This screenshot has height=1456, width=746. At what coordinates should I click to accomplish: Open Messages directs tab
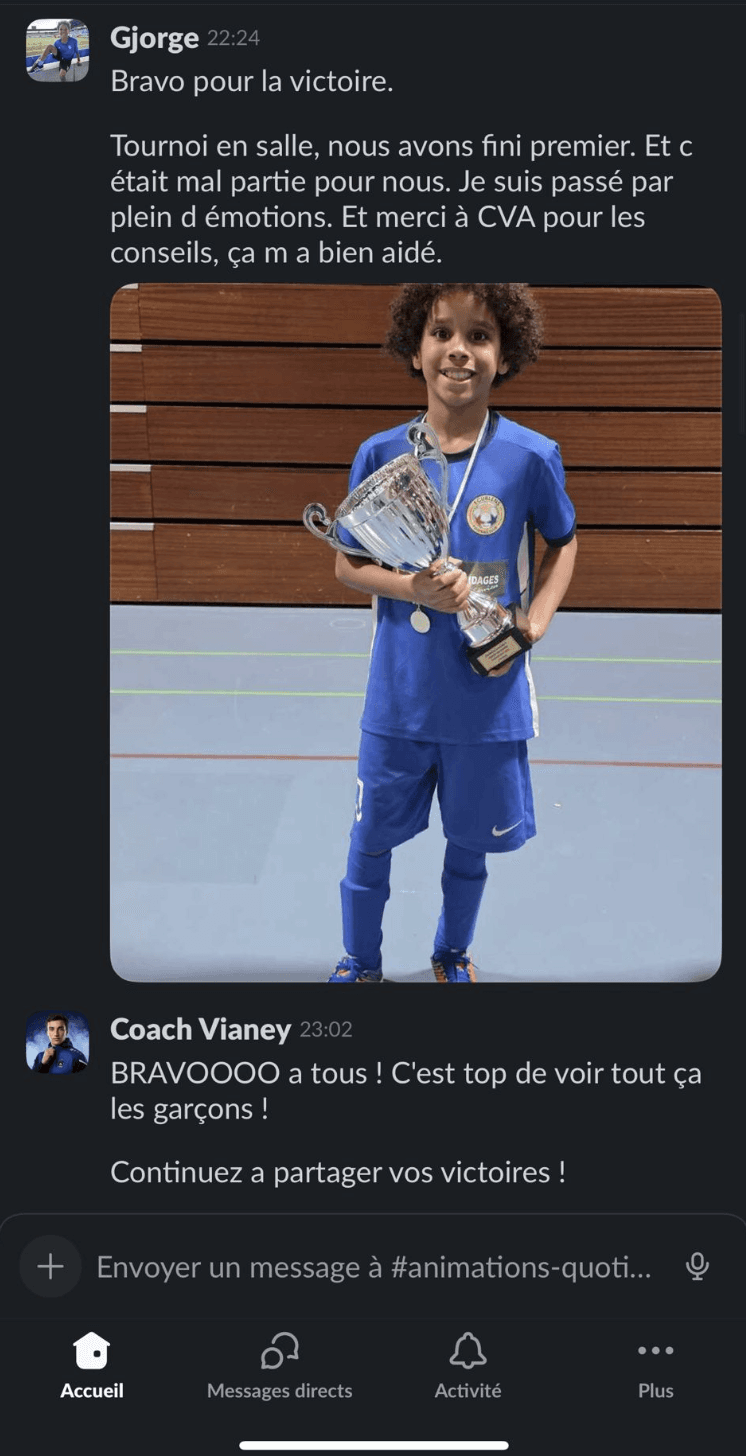(279, 1365)
